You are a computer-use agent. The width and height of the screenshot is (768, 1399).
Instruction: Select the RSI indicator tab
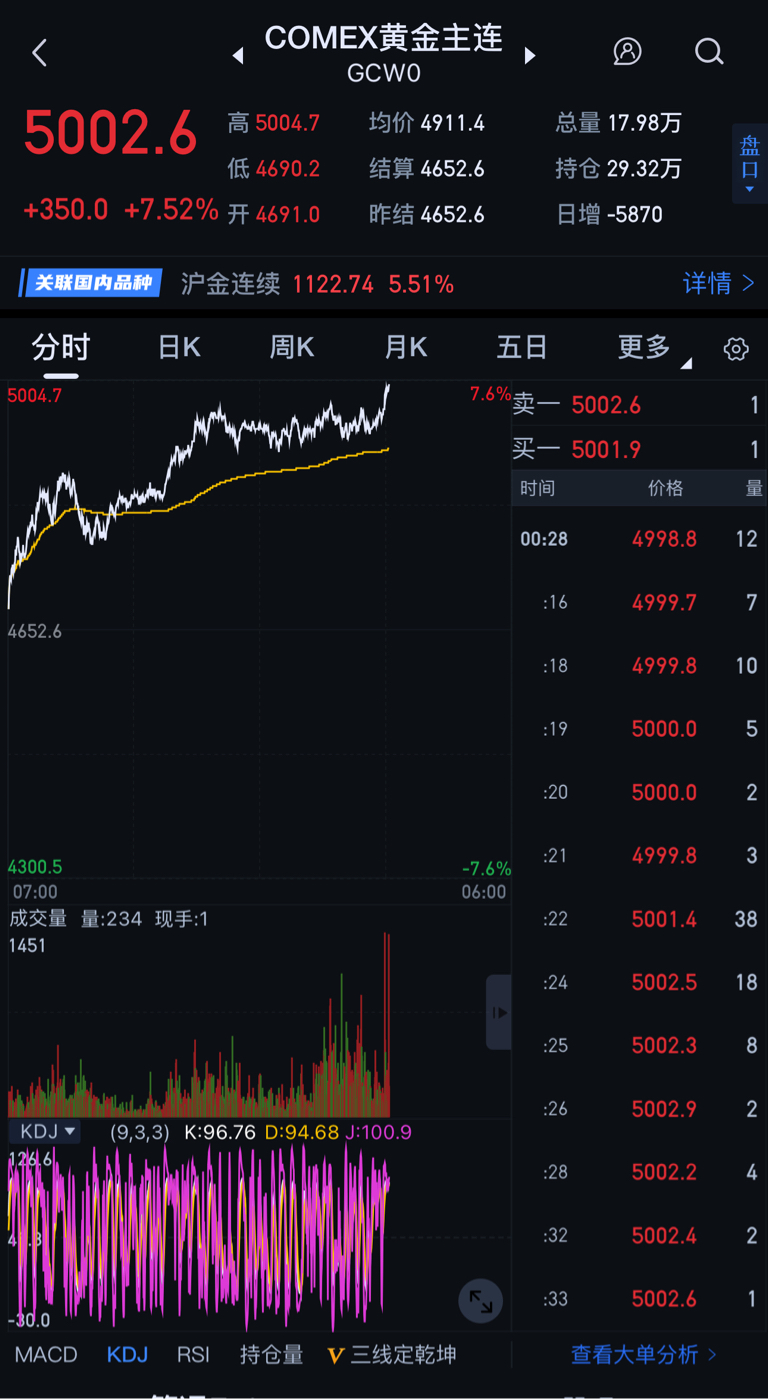194,1355
